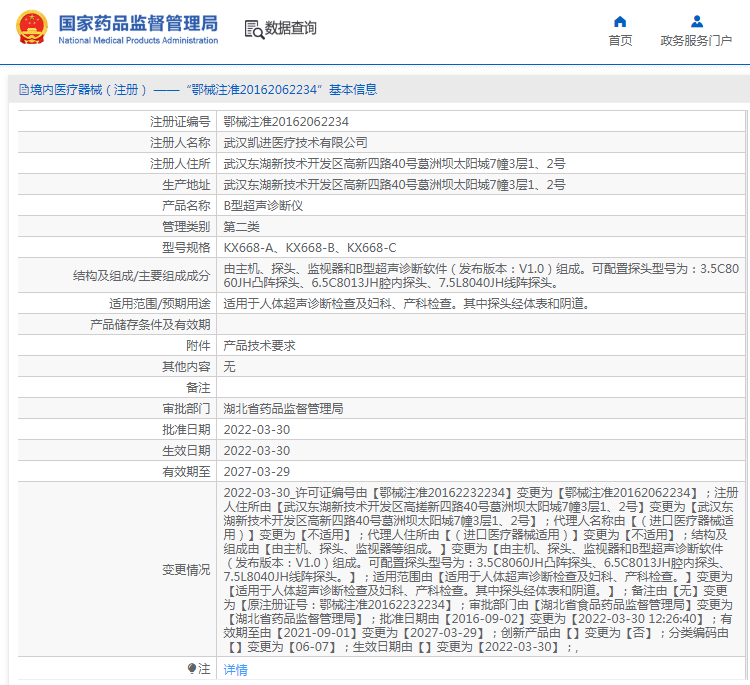Click the 有效期至 row label
750x685 pixels.
click(186, 472)
